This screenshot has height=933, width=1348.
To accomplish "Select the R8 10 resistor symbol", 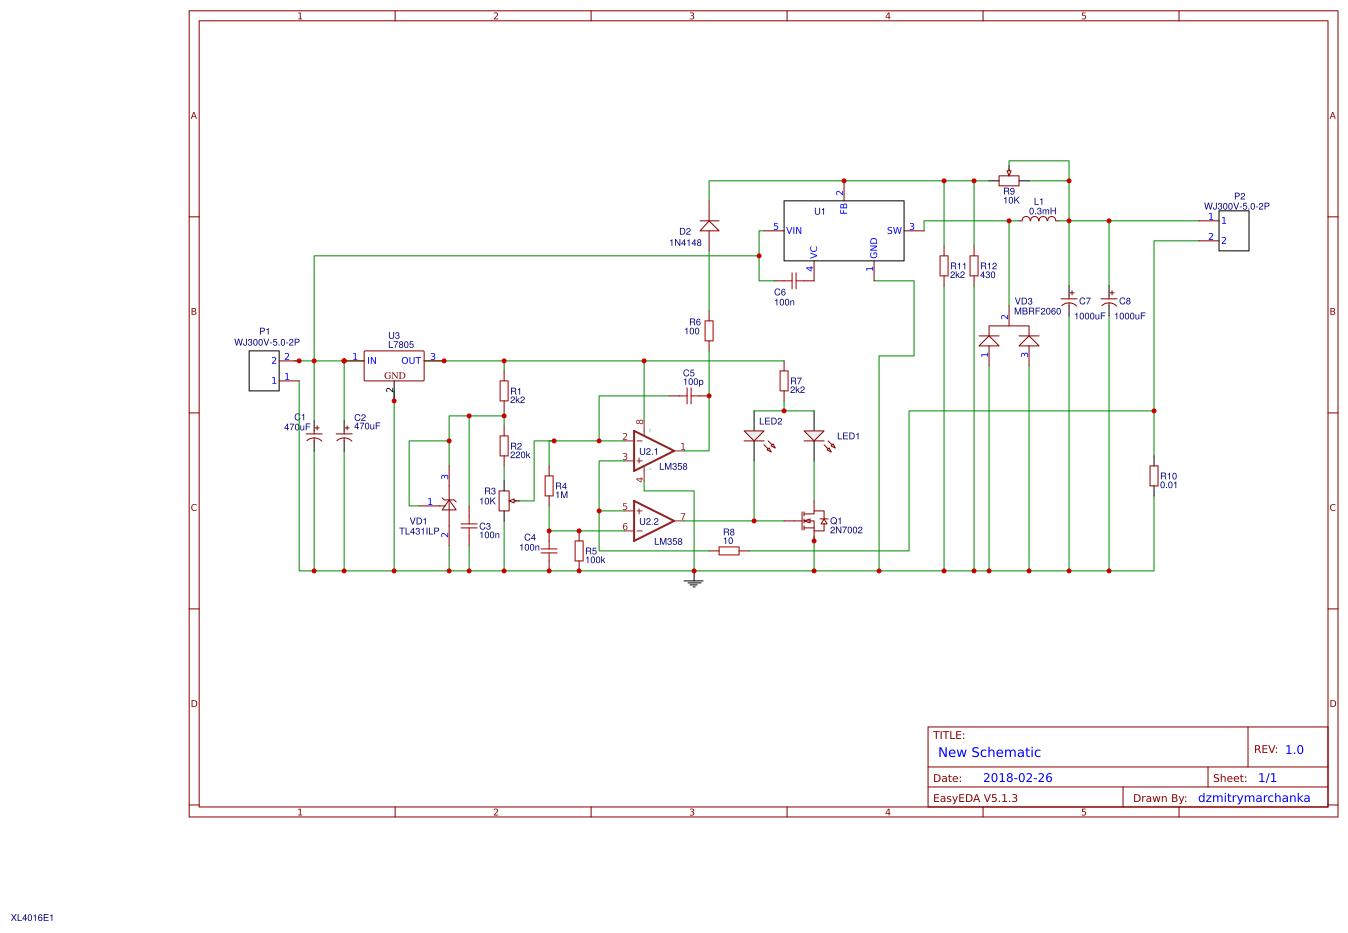I will (x=729, y=551).
